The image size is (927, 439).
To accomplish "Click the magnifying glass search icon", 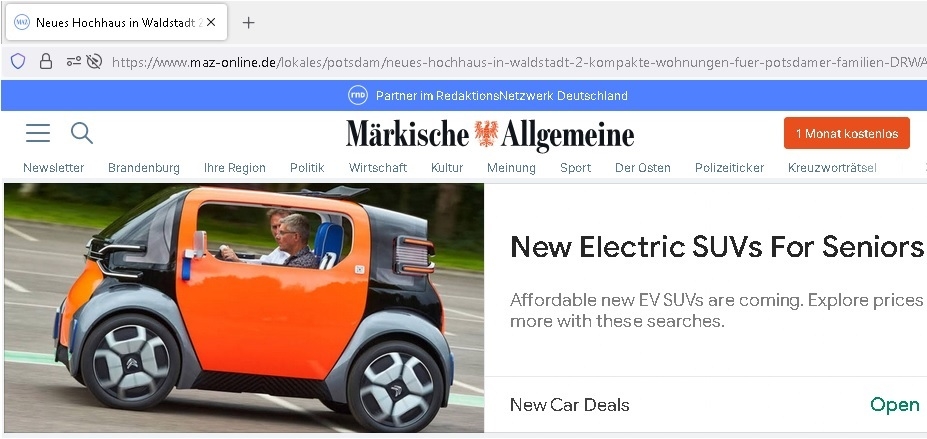I will [x=82, y=133].
